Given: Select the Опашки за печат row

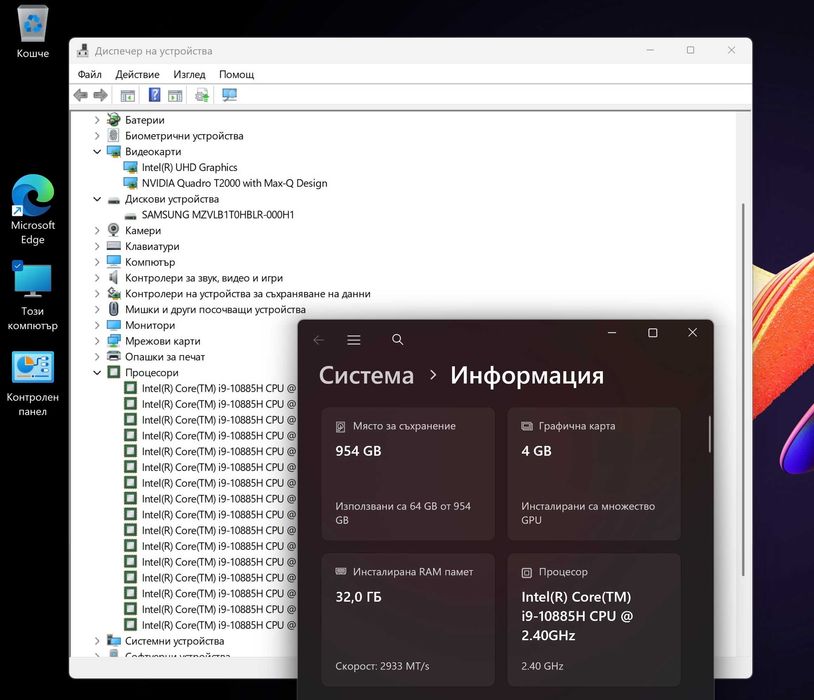Looking at the screenshot, I should coord(165,357).
